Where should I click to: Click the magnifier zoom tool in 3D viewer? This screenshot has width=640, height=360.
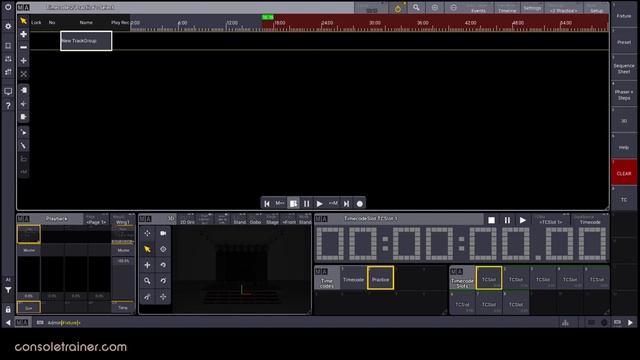(x=147, y=281)
